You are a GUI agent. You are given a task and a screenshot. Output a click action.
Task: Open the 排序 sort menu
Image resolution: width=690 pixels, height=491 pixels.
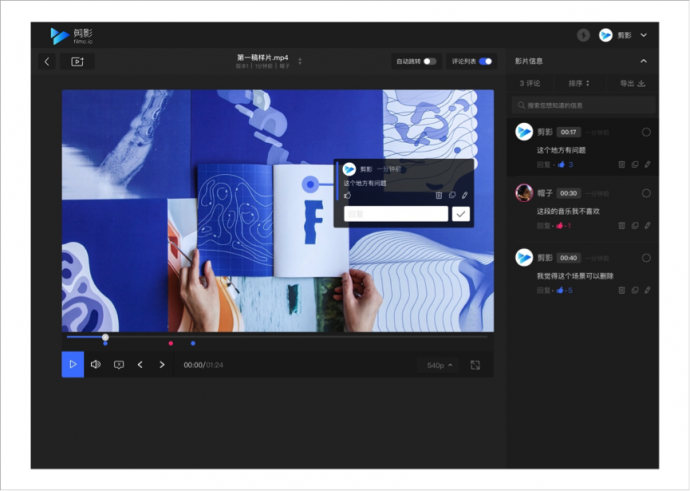tap(579, 83)
